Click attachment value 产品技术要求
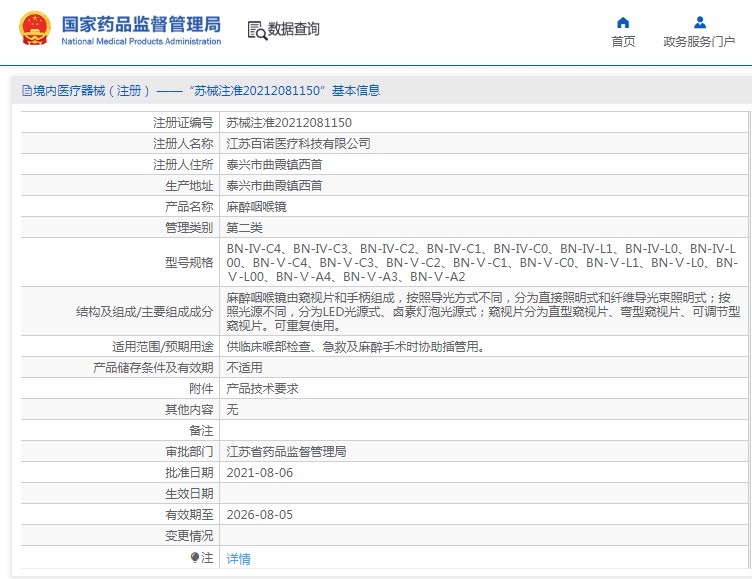This screenshot has width=752, height=579. [262, 389]
